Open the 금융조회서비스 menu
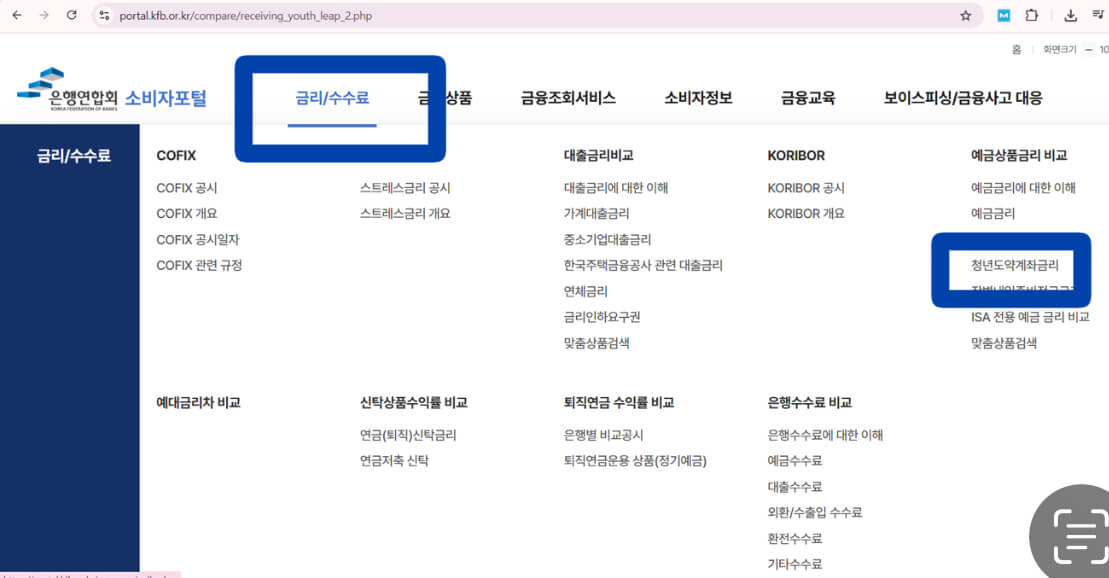 click(567, 96)
